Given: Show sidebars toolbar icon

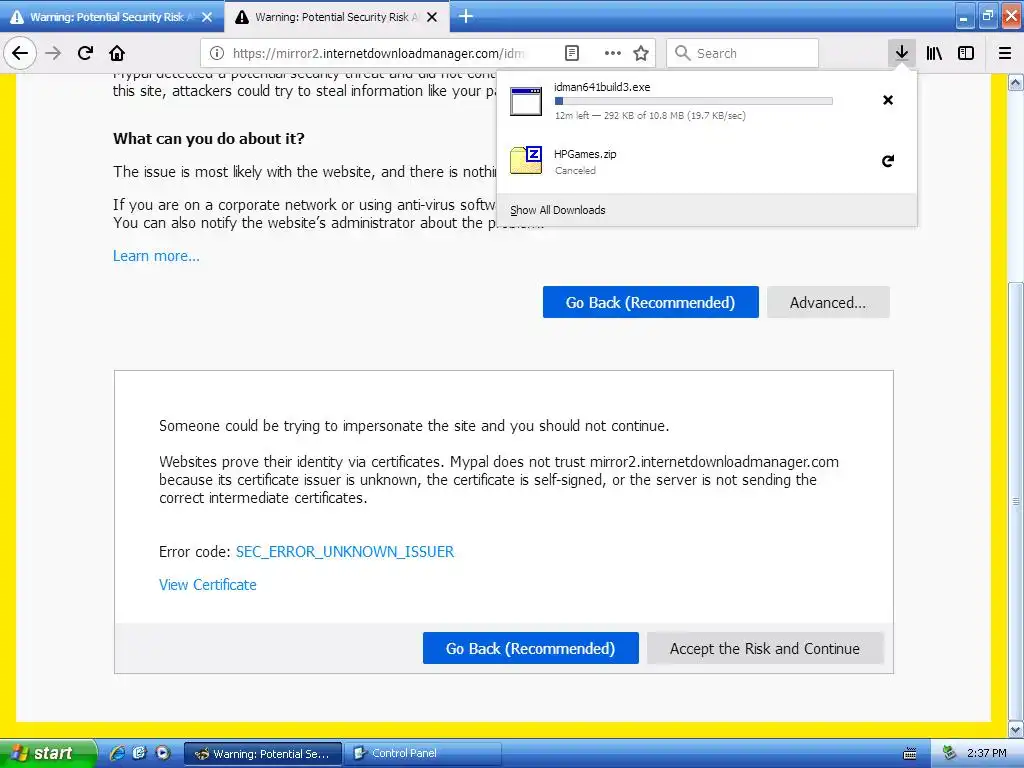Looking at the screenshot, I should click(x=966, y=53).
